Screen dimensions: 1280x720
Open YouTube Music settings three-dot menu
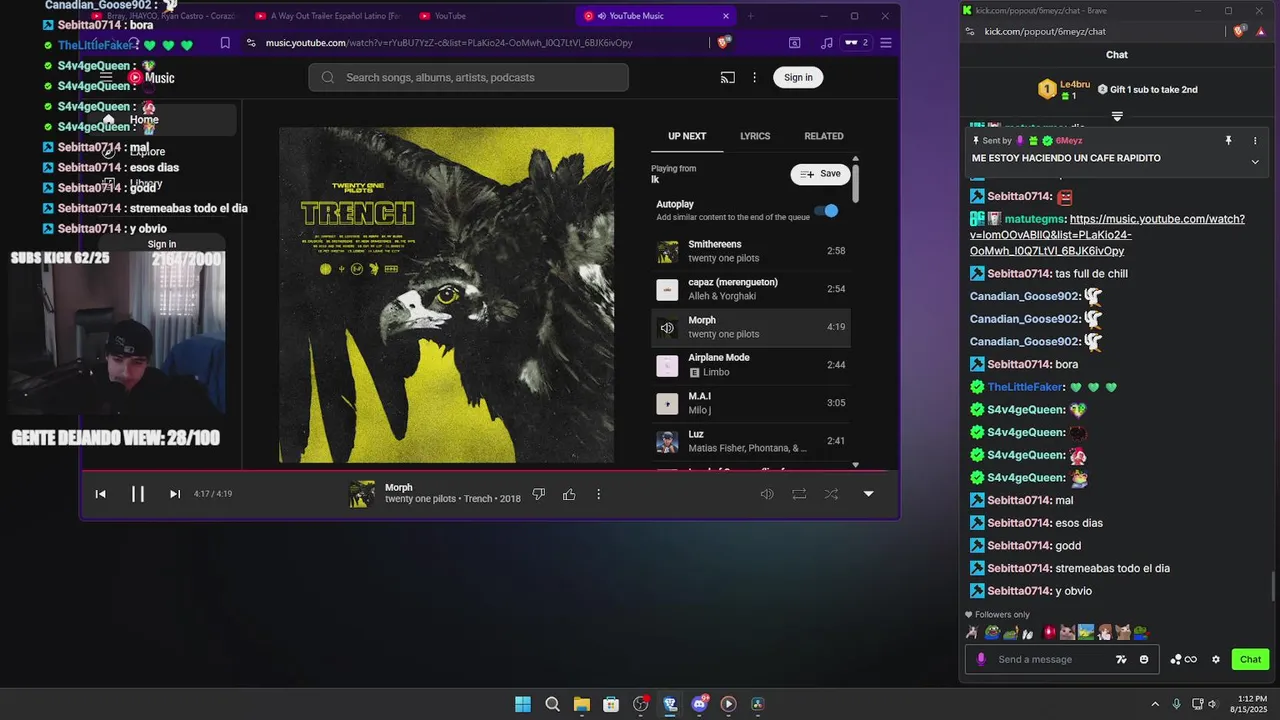point(754,77)
